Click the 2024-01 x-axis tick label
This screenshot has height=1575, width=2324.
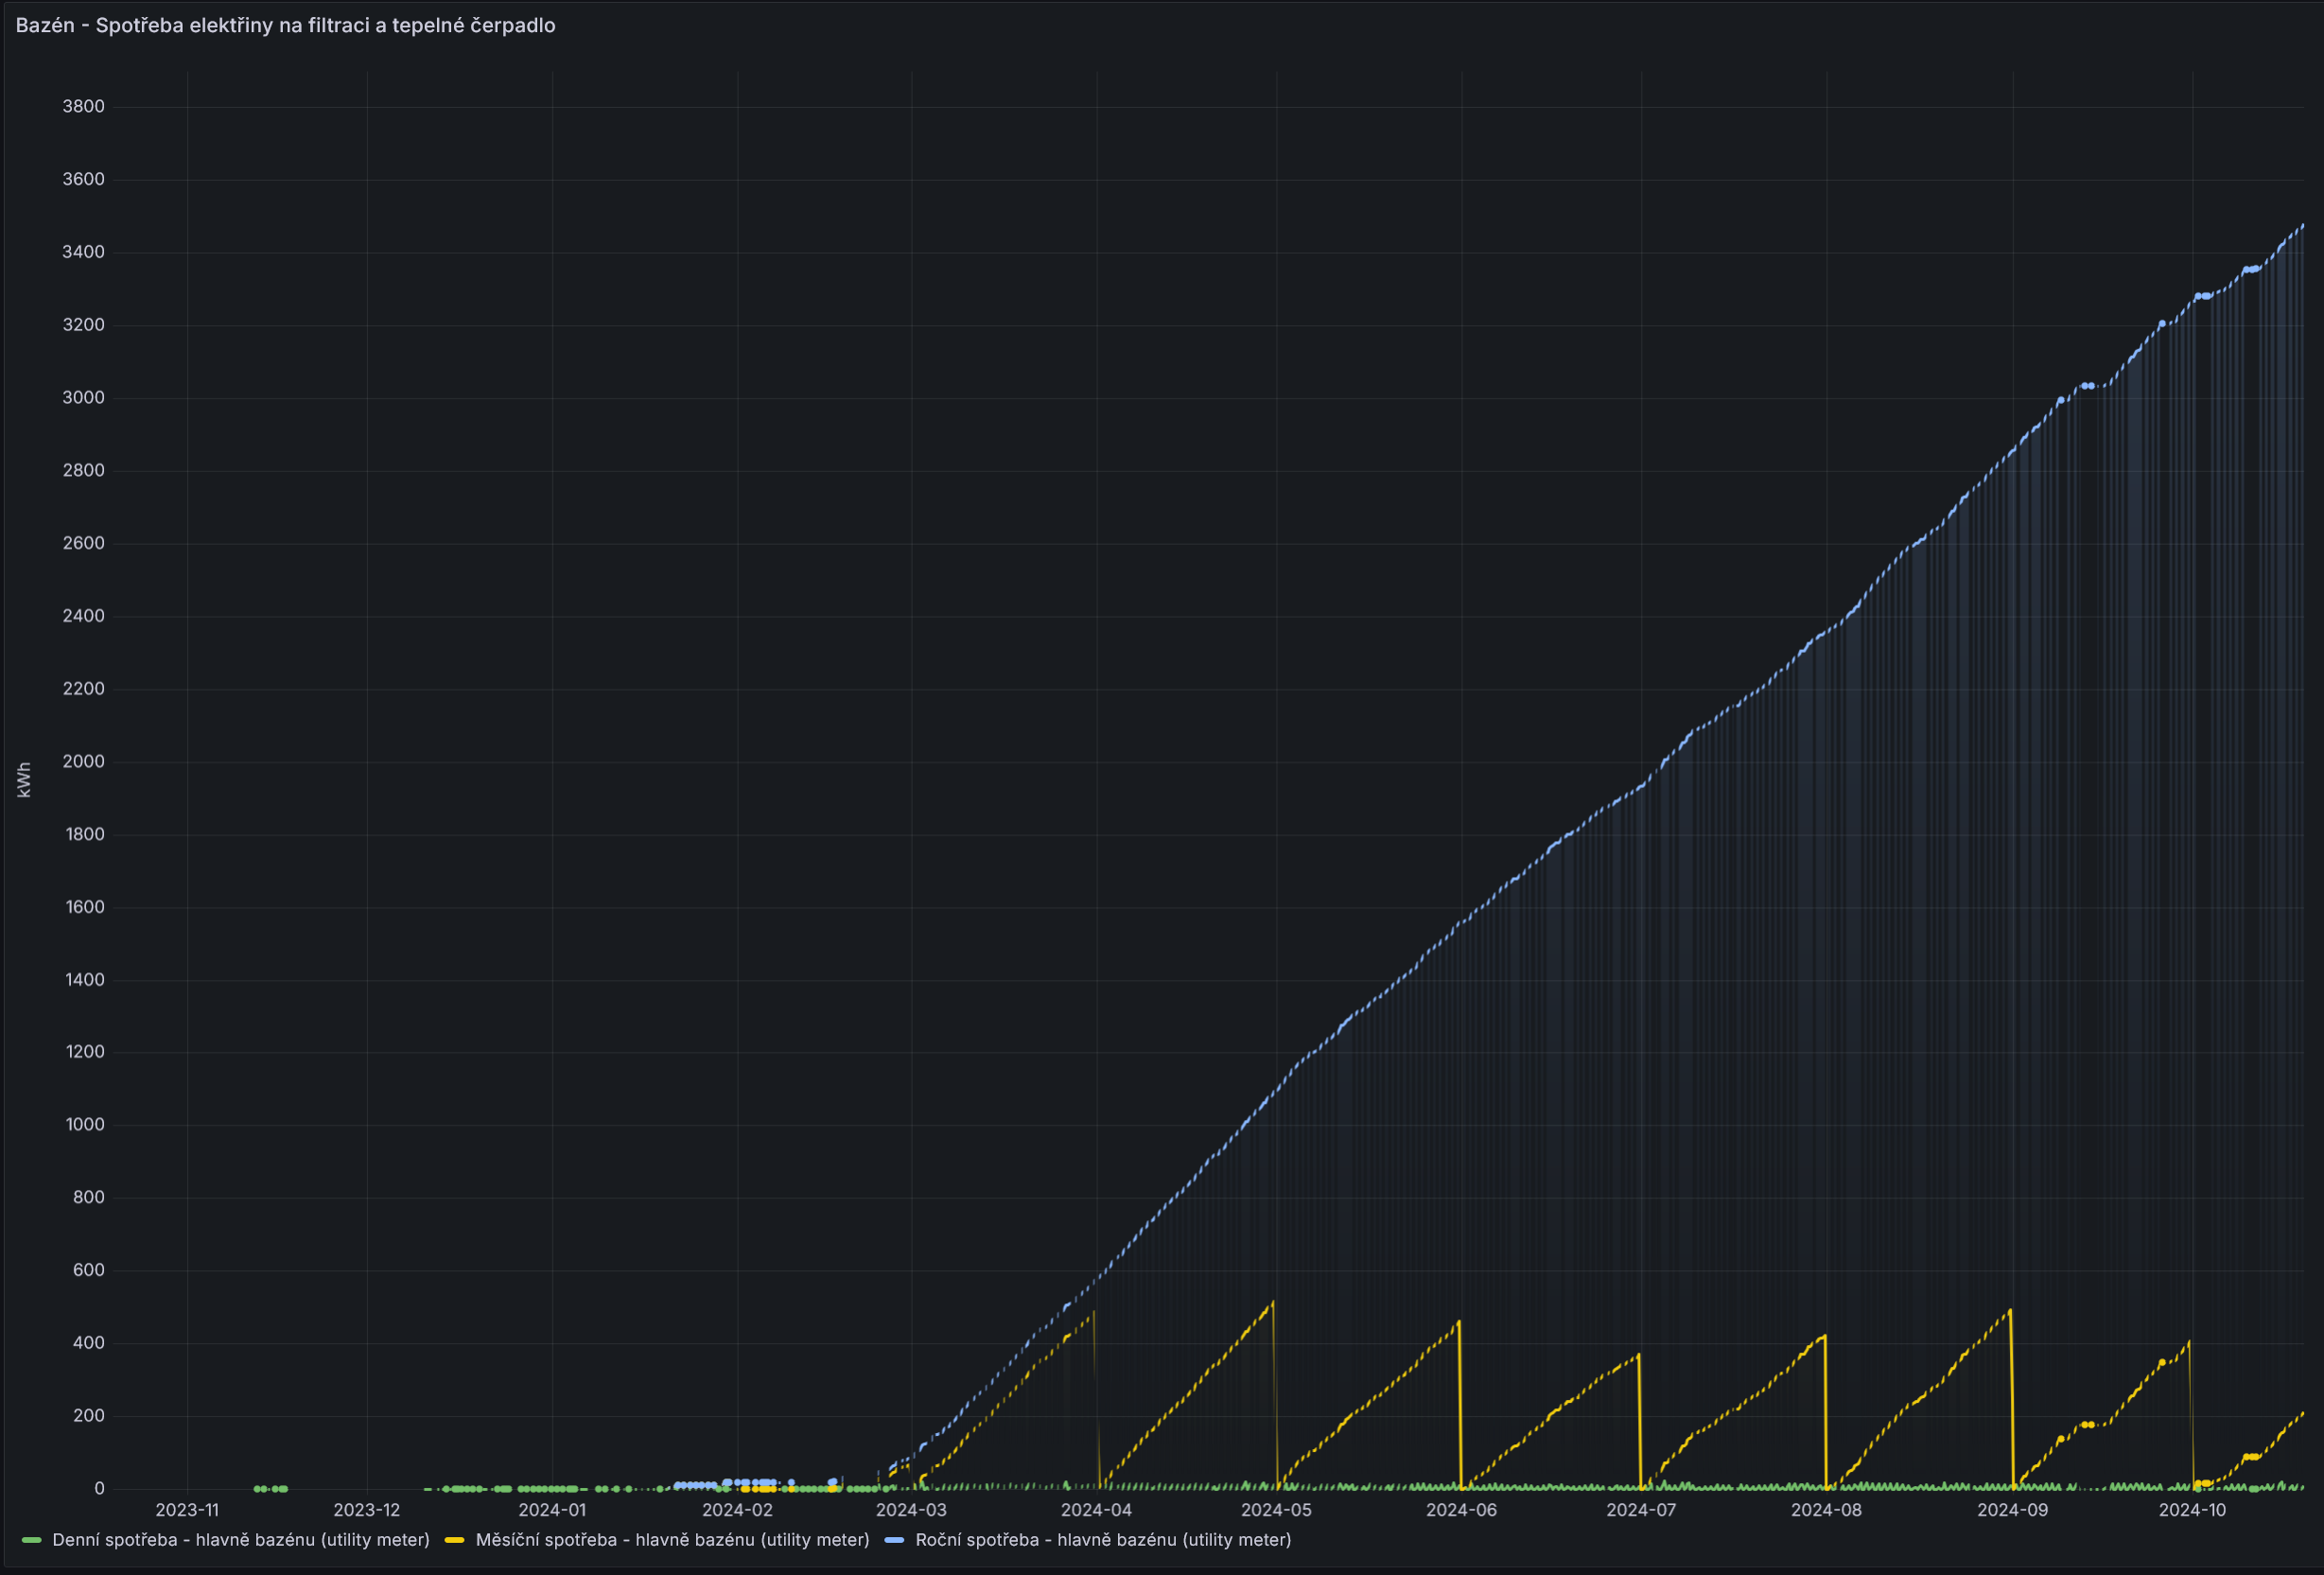[x=552, y=1510]
